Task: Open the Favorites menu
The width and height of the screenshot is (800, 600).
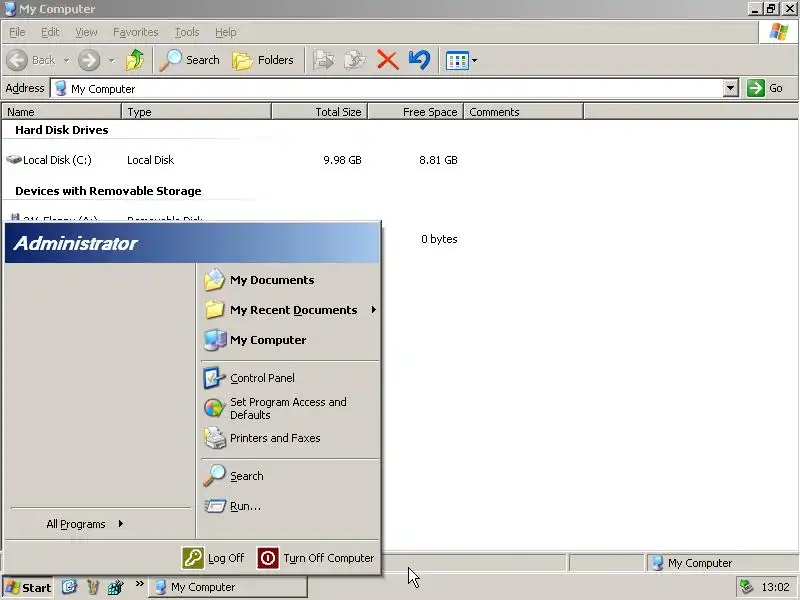Action: point(136,32)
